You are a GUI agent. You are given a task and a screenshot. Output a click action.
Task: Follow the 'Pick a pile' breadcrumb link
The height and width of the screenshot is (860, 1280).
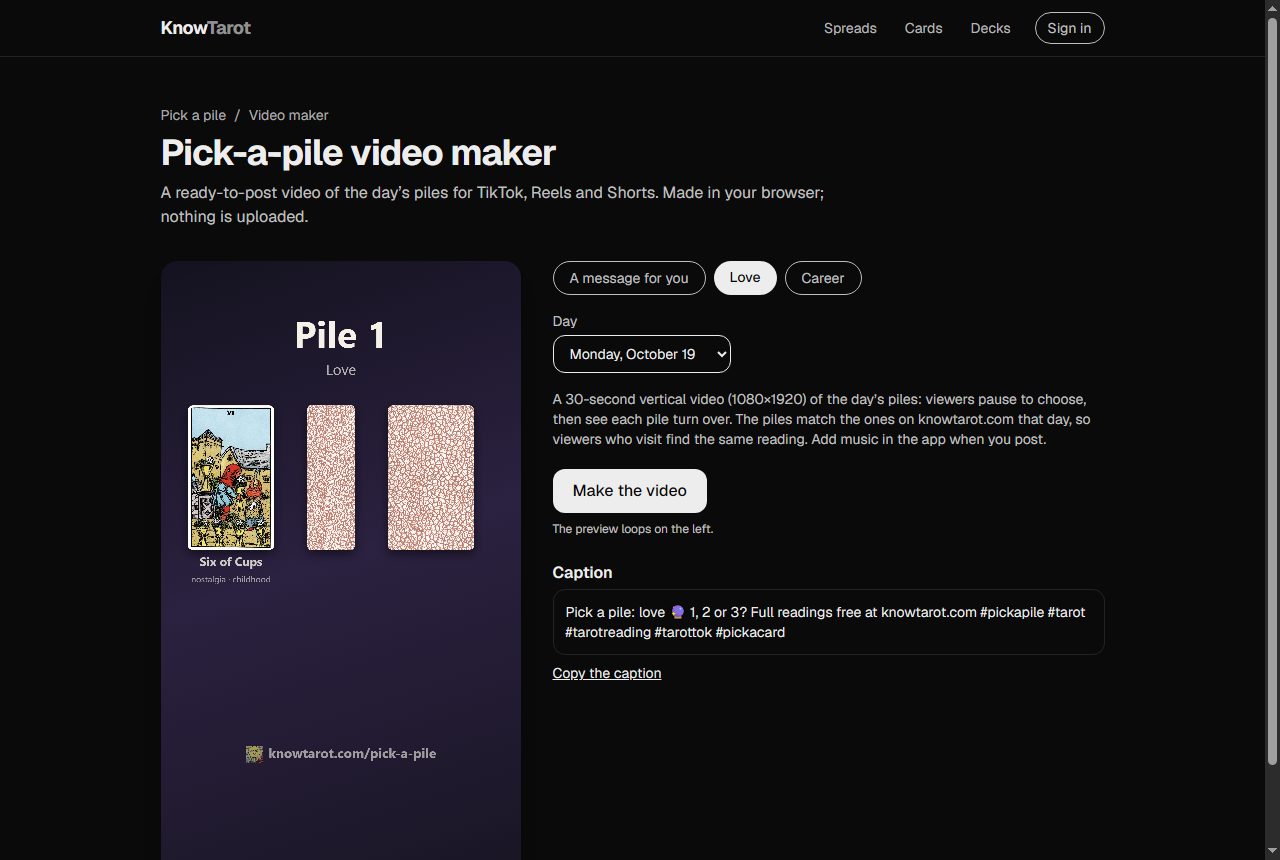pos(193,115)
